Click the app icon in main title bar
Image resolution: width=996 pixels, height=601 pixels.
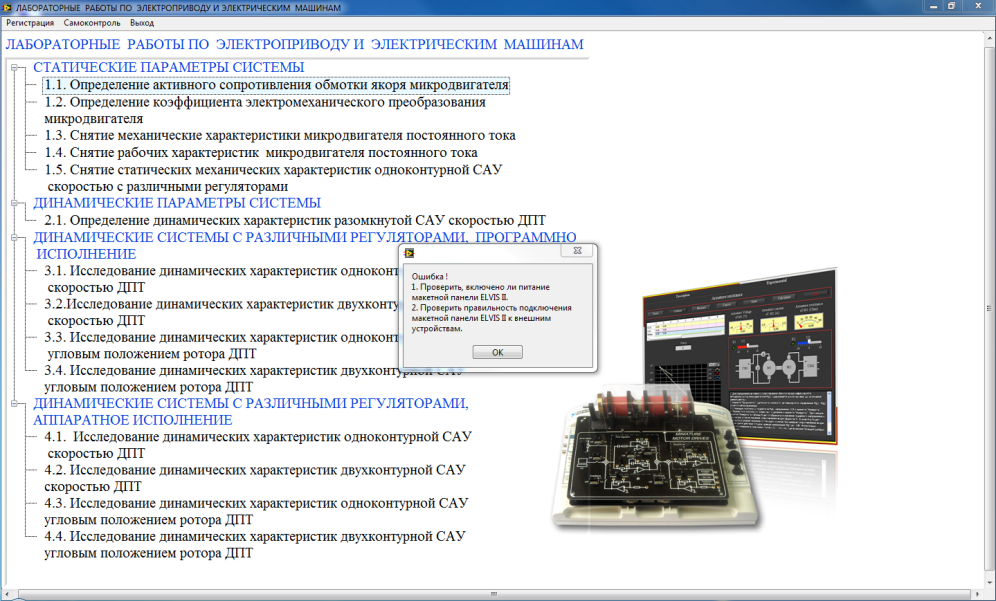(x=7, y=7)
